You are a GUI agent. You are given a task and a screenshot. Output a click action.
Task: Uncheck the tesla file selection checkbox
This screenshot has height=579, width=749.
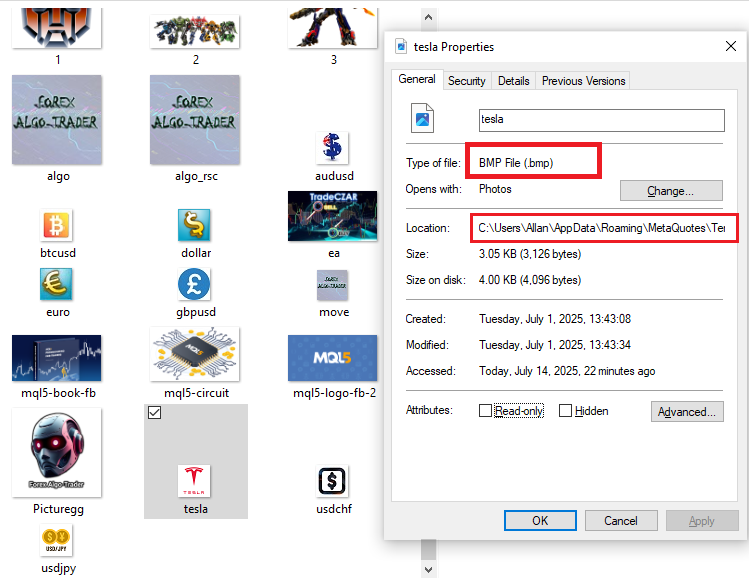tap(154, 412)
